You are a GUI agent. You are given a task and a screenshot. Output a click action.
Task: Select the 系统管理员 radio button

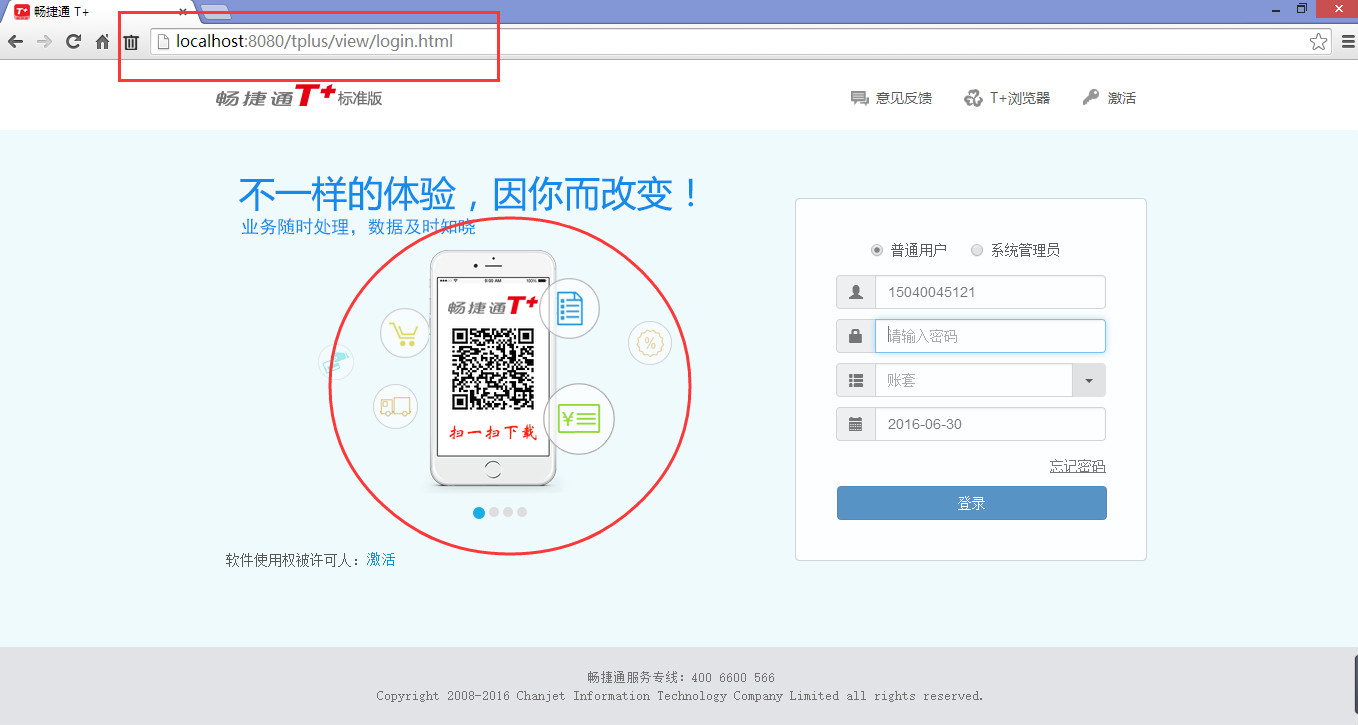pos(977,250)
